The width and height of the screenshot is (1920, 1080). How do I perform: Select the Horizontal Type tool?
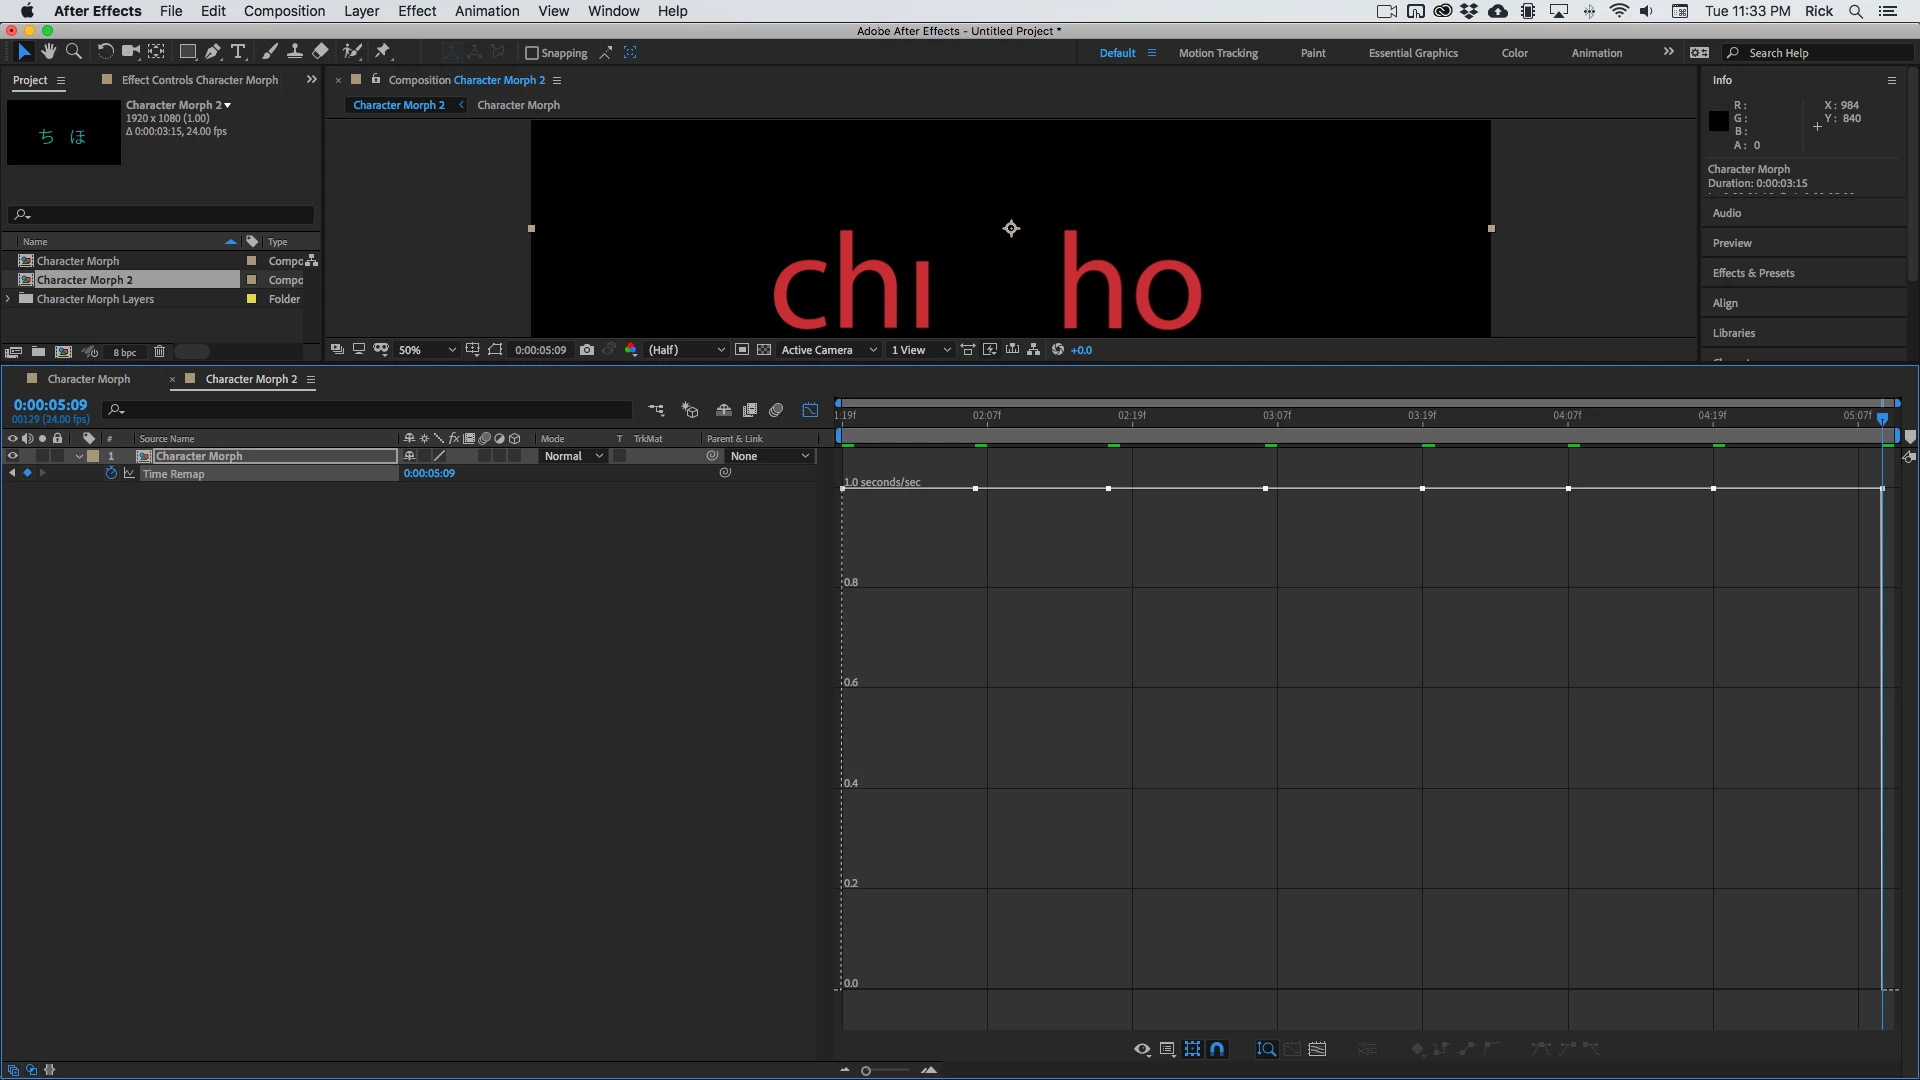(x=238, y=52)
